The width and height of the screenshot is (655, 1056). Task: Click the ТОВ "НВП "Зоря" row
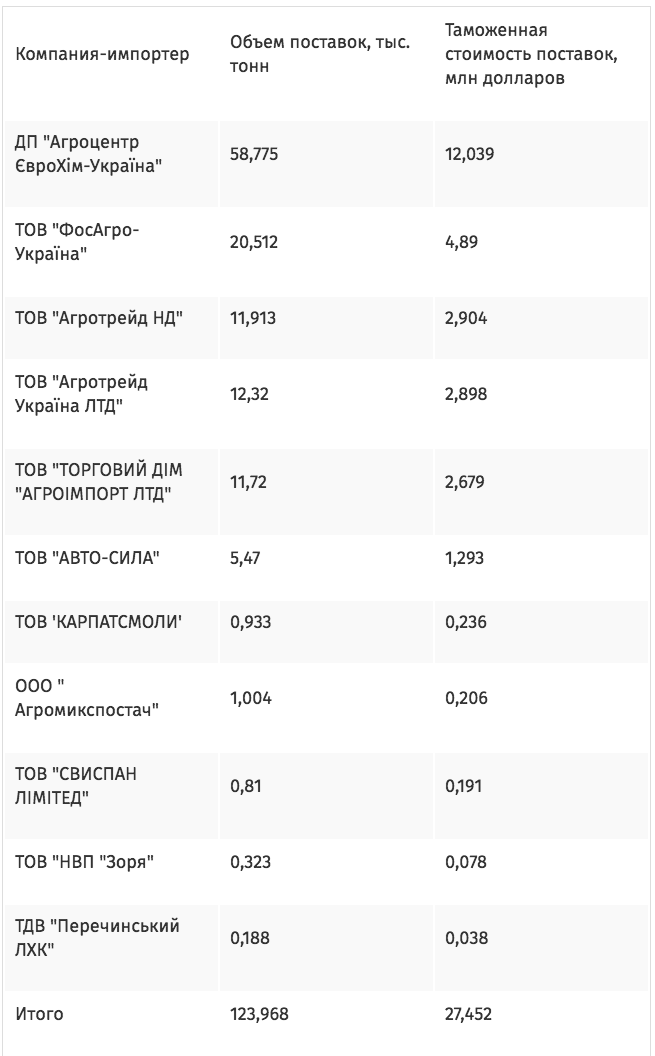pyautogui.click(x=326, y=862)
